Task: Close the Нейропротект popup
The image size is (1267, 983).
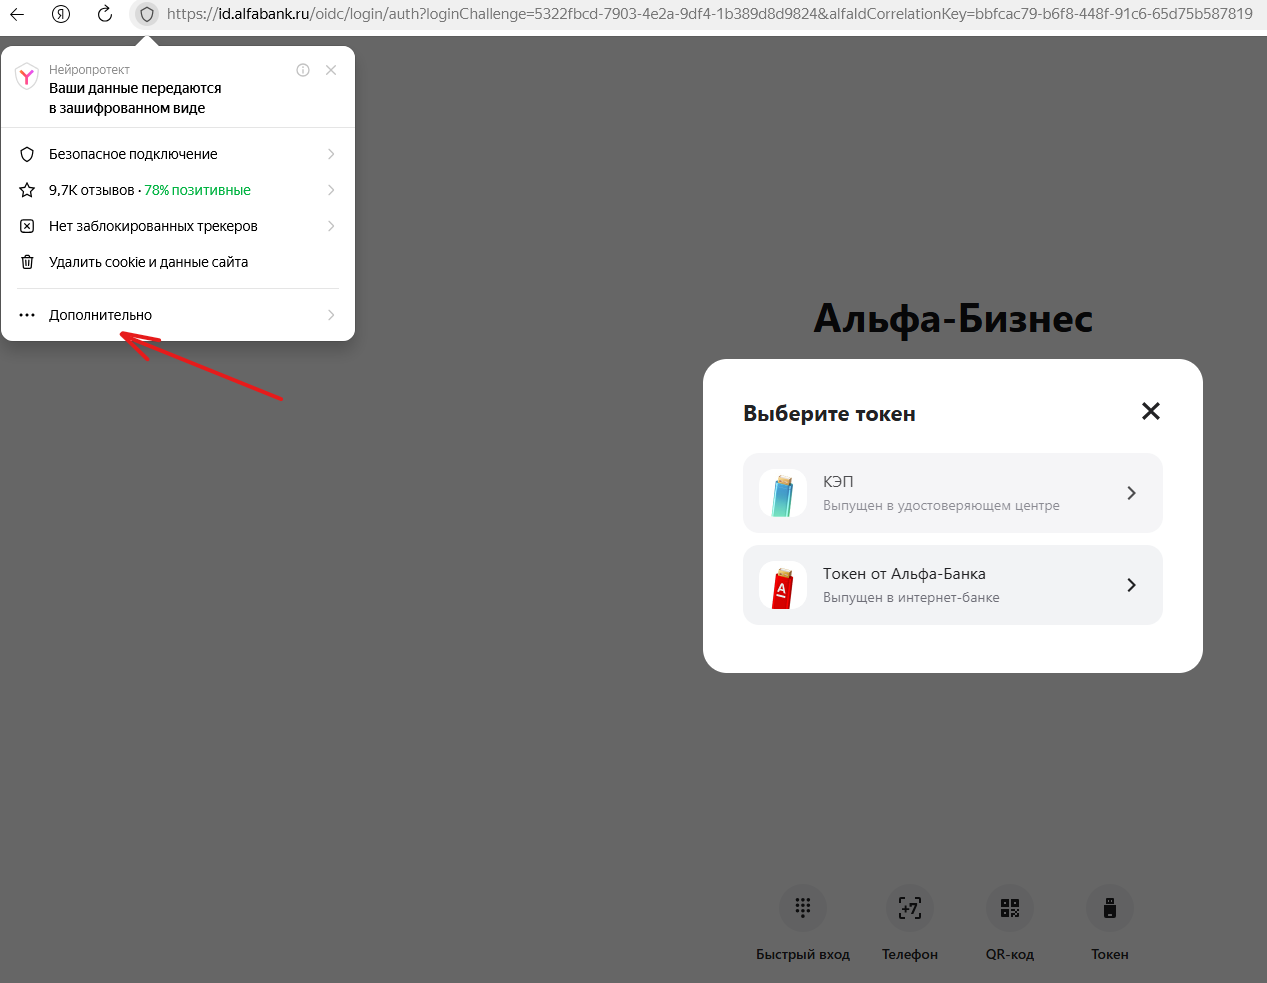Action: [331, 70]
